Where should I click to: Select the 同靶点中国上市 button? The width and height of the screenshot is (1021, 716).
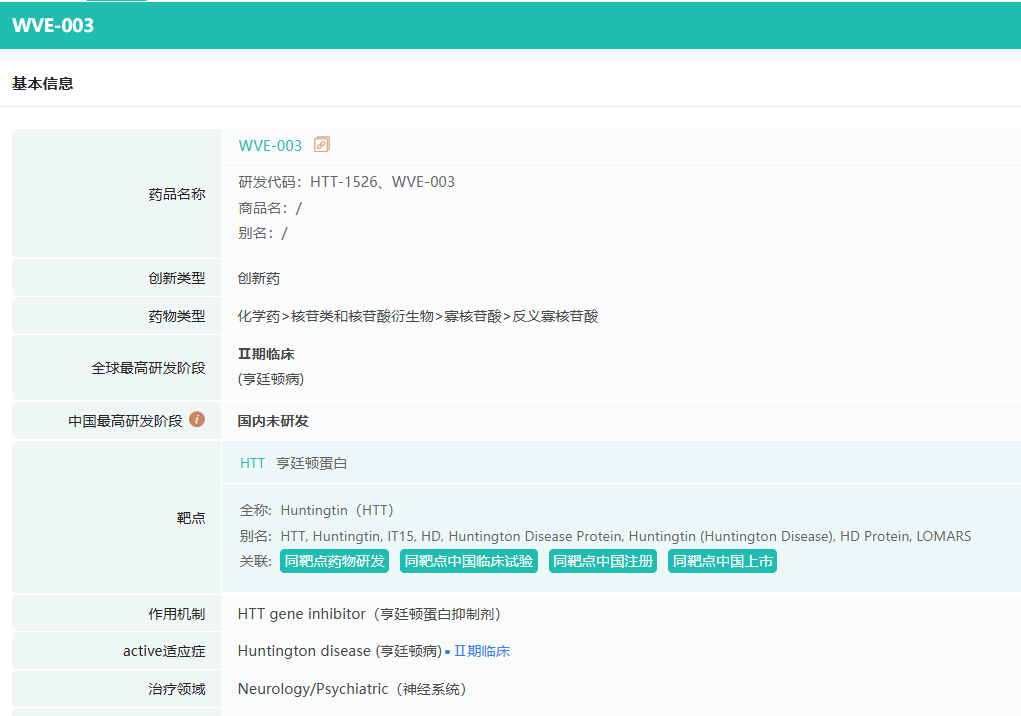pos(722,561)
